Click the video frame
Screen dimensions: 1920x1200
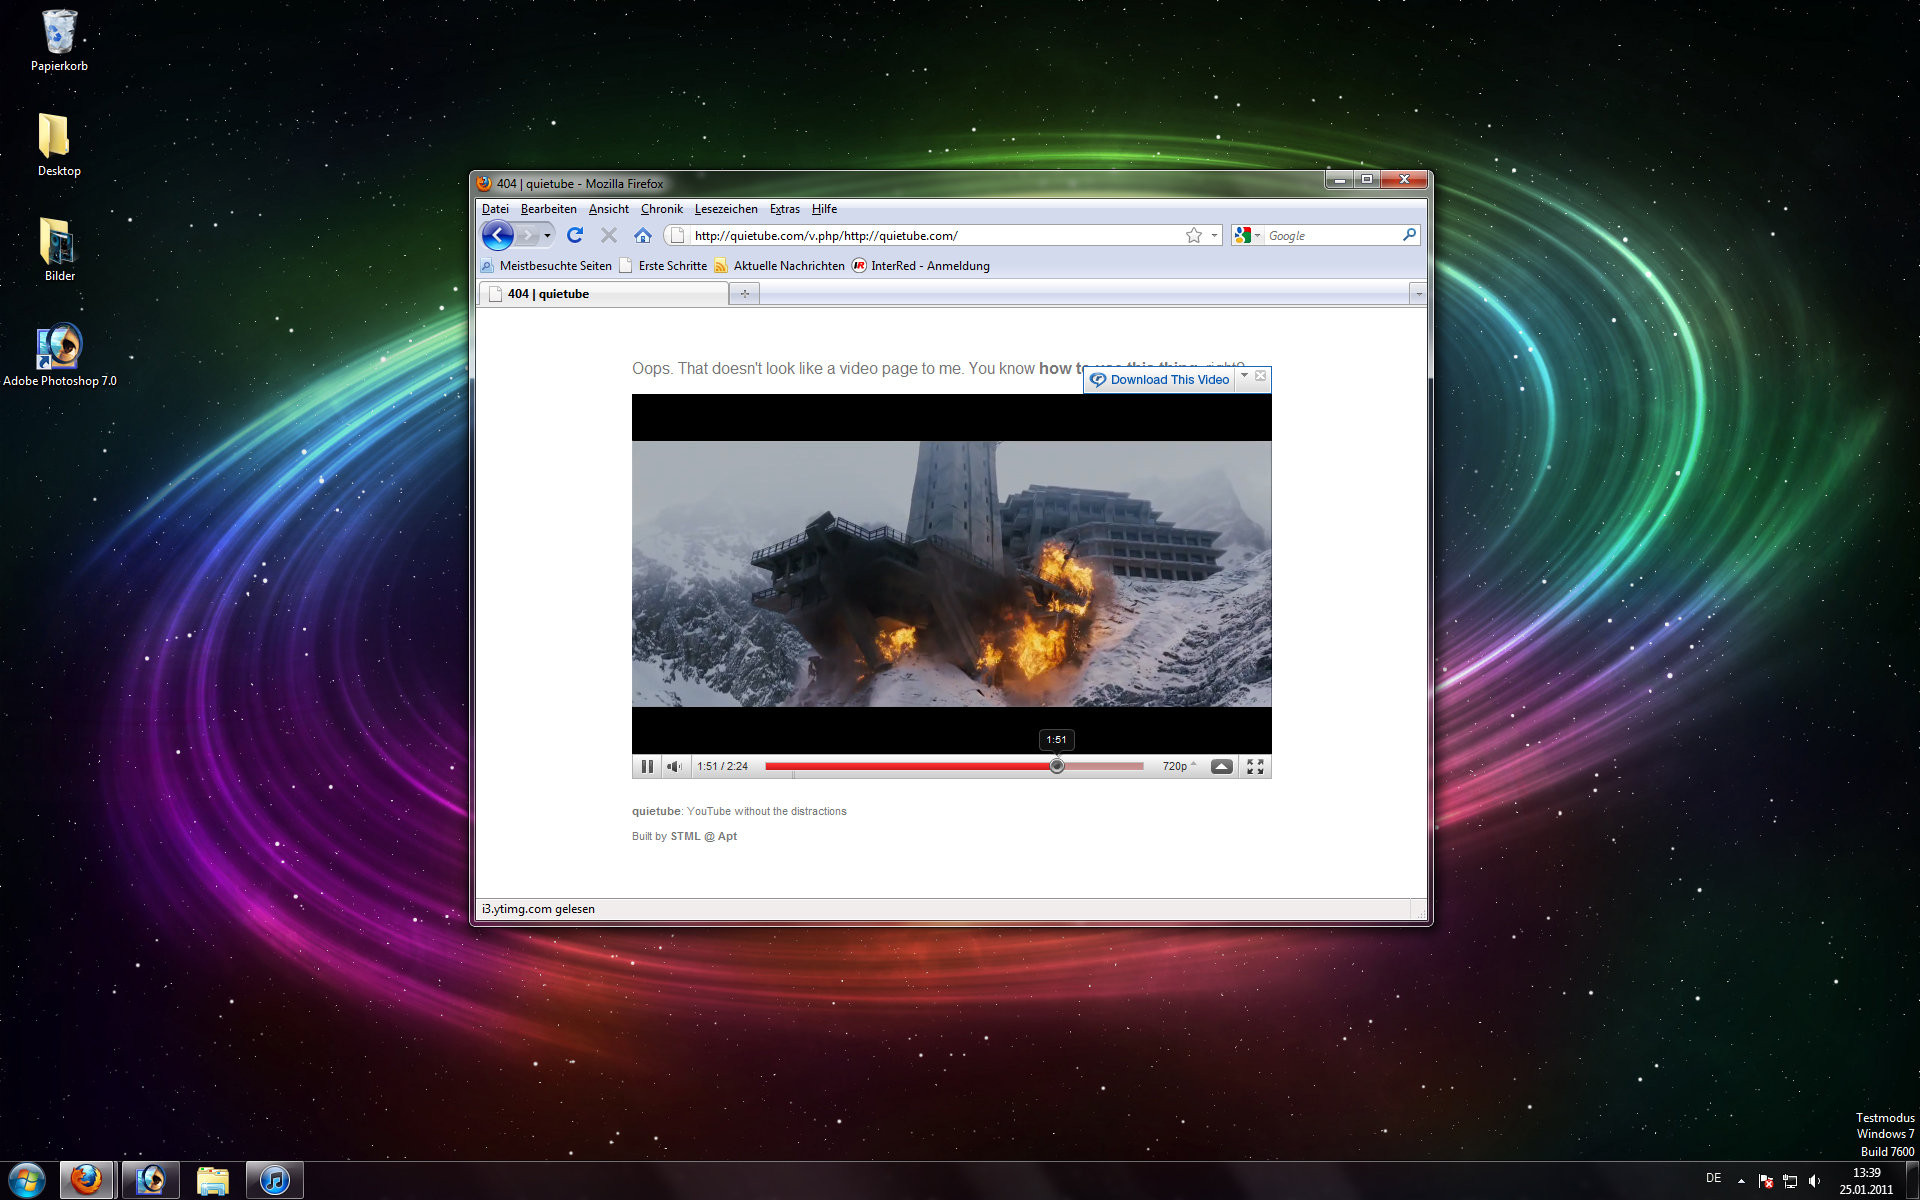[x=951, y=573]
